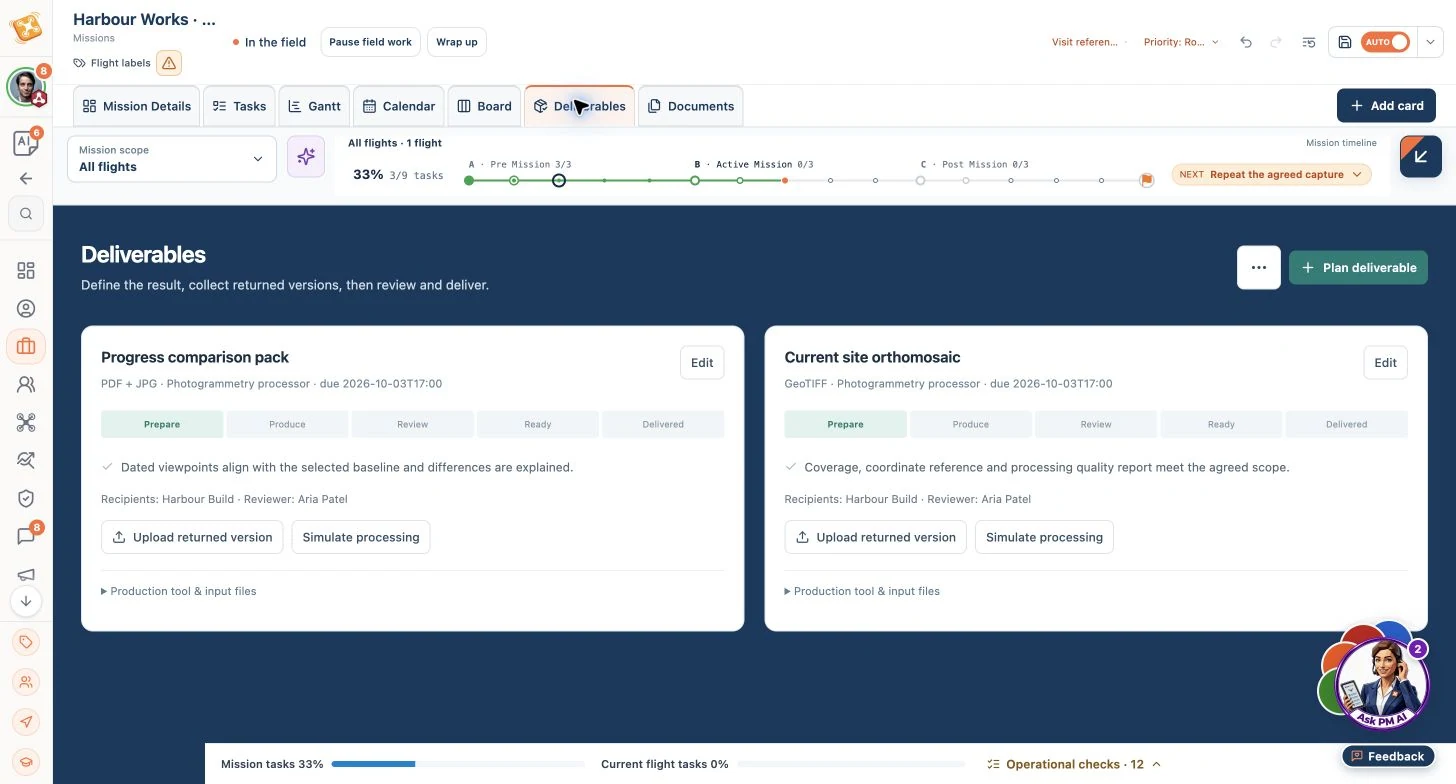Click the orange flag end marker on timeline

point(1147,181)
